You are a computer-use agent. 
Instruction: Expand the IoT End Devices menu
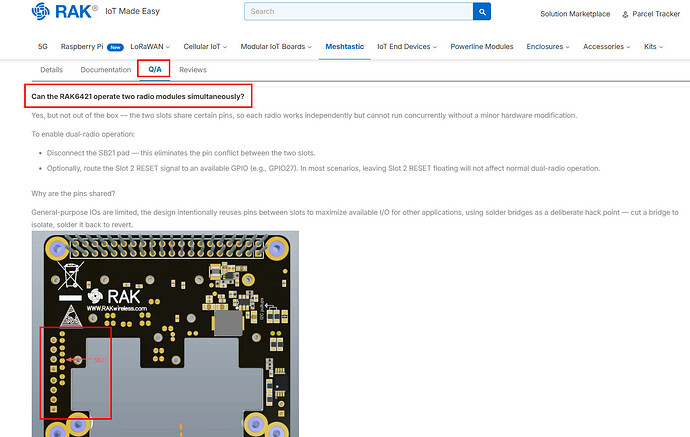click(x=407, y=47)
